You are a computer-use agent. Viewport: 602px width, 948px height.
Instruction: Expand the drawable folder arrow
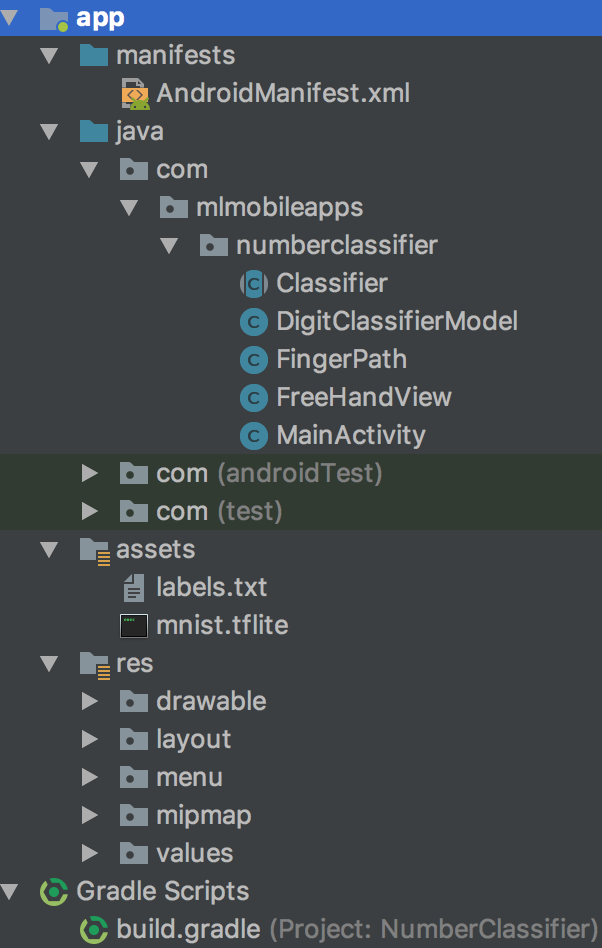89,701
